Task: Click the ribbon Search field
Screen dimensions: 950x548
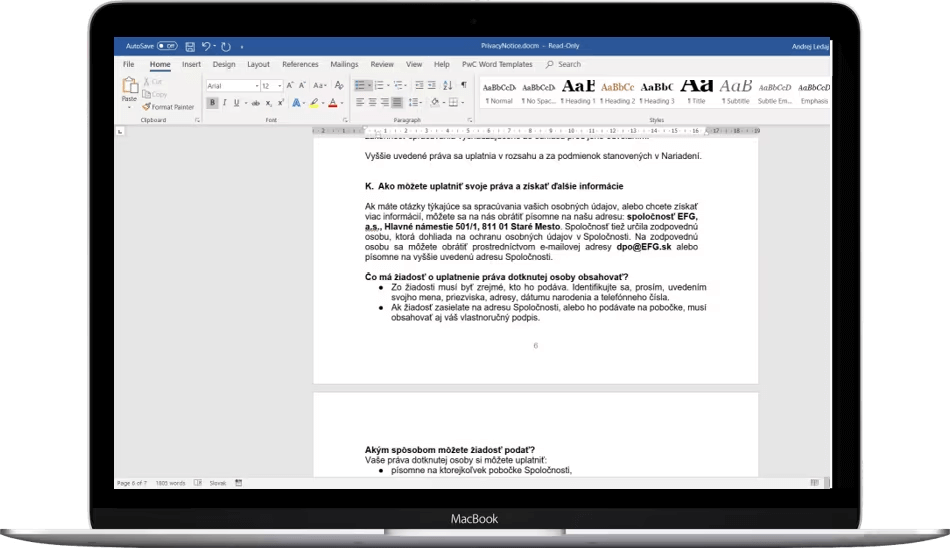Action: [x=569, y=64]
